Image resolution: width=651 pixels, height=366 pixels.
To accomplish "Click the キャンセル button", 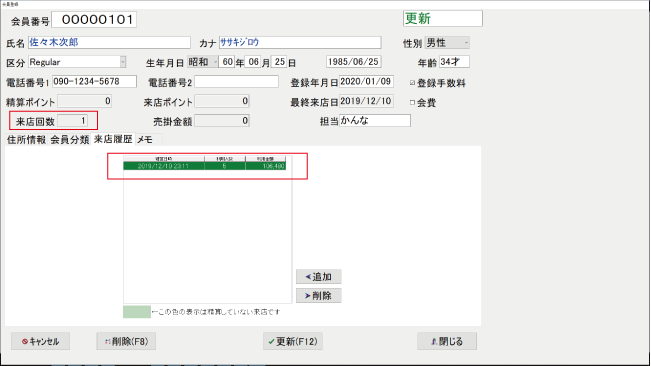I will point(40,341).
